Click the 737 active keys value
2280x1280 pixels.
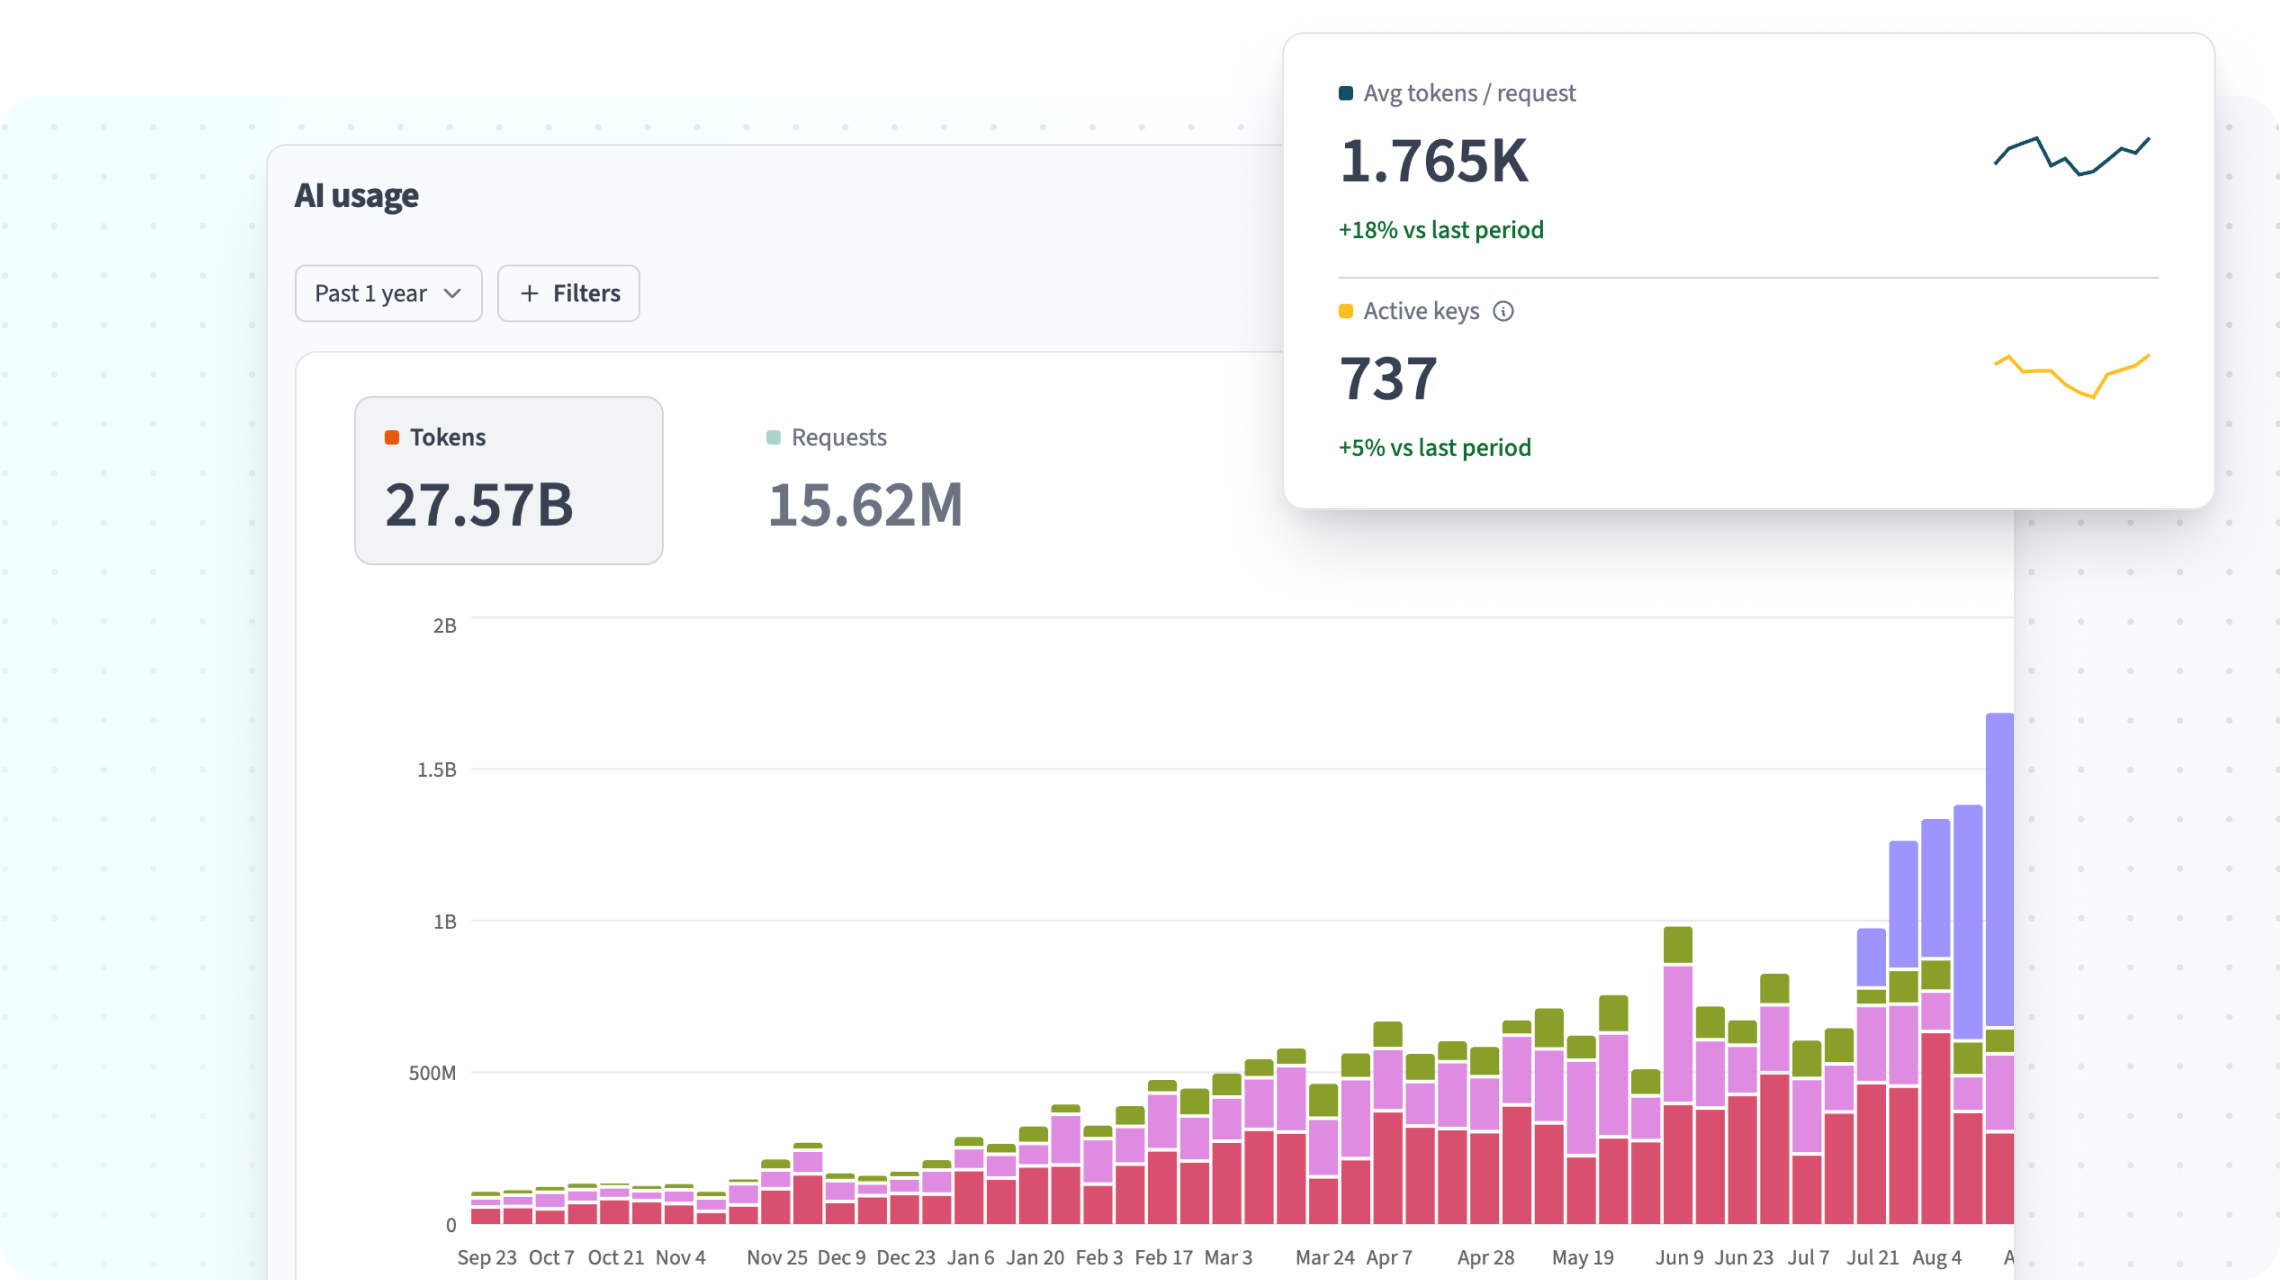click(x=1388, y=379)
